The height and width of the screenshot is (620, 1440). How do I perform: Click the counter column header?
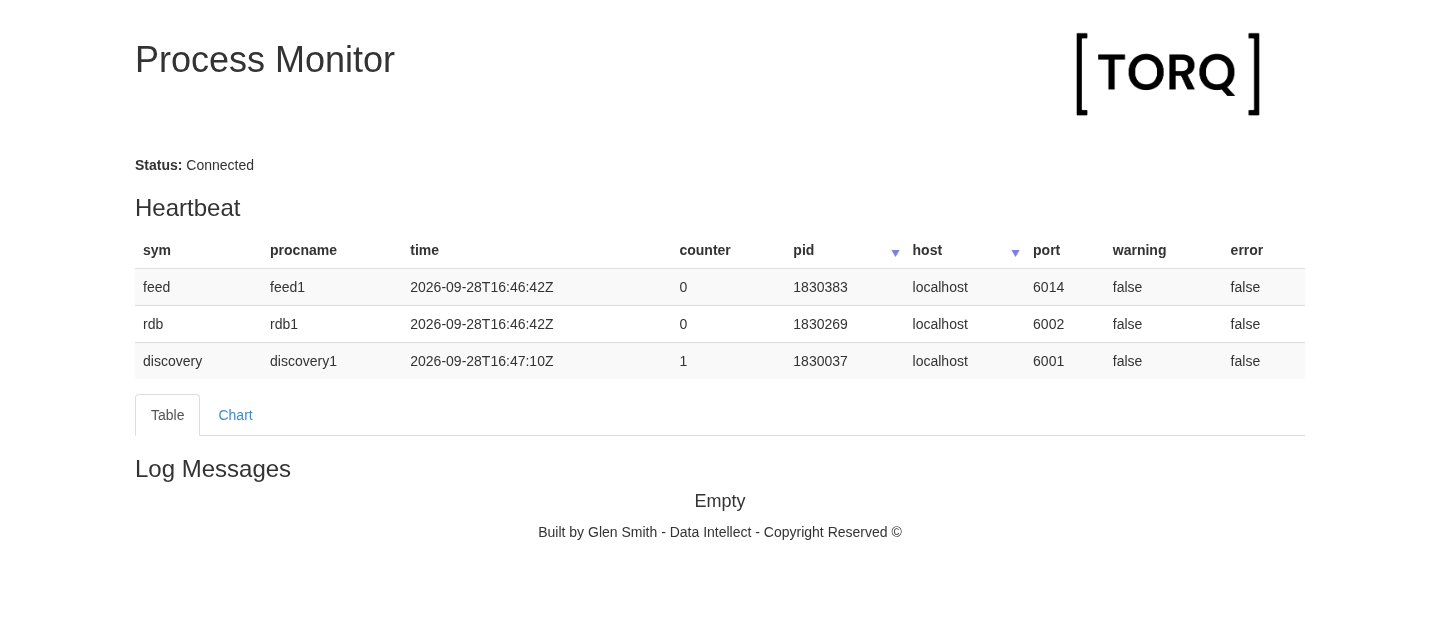705,250
